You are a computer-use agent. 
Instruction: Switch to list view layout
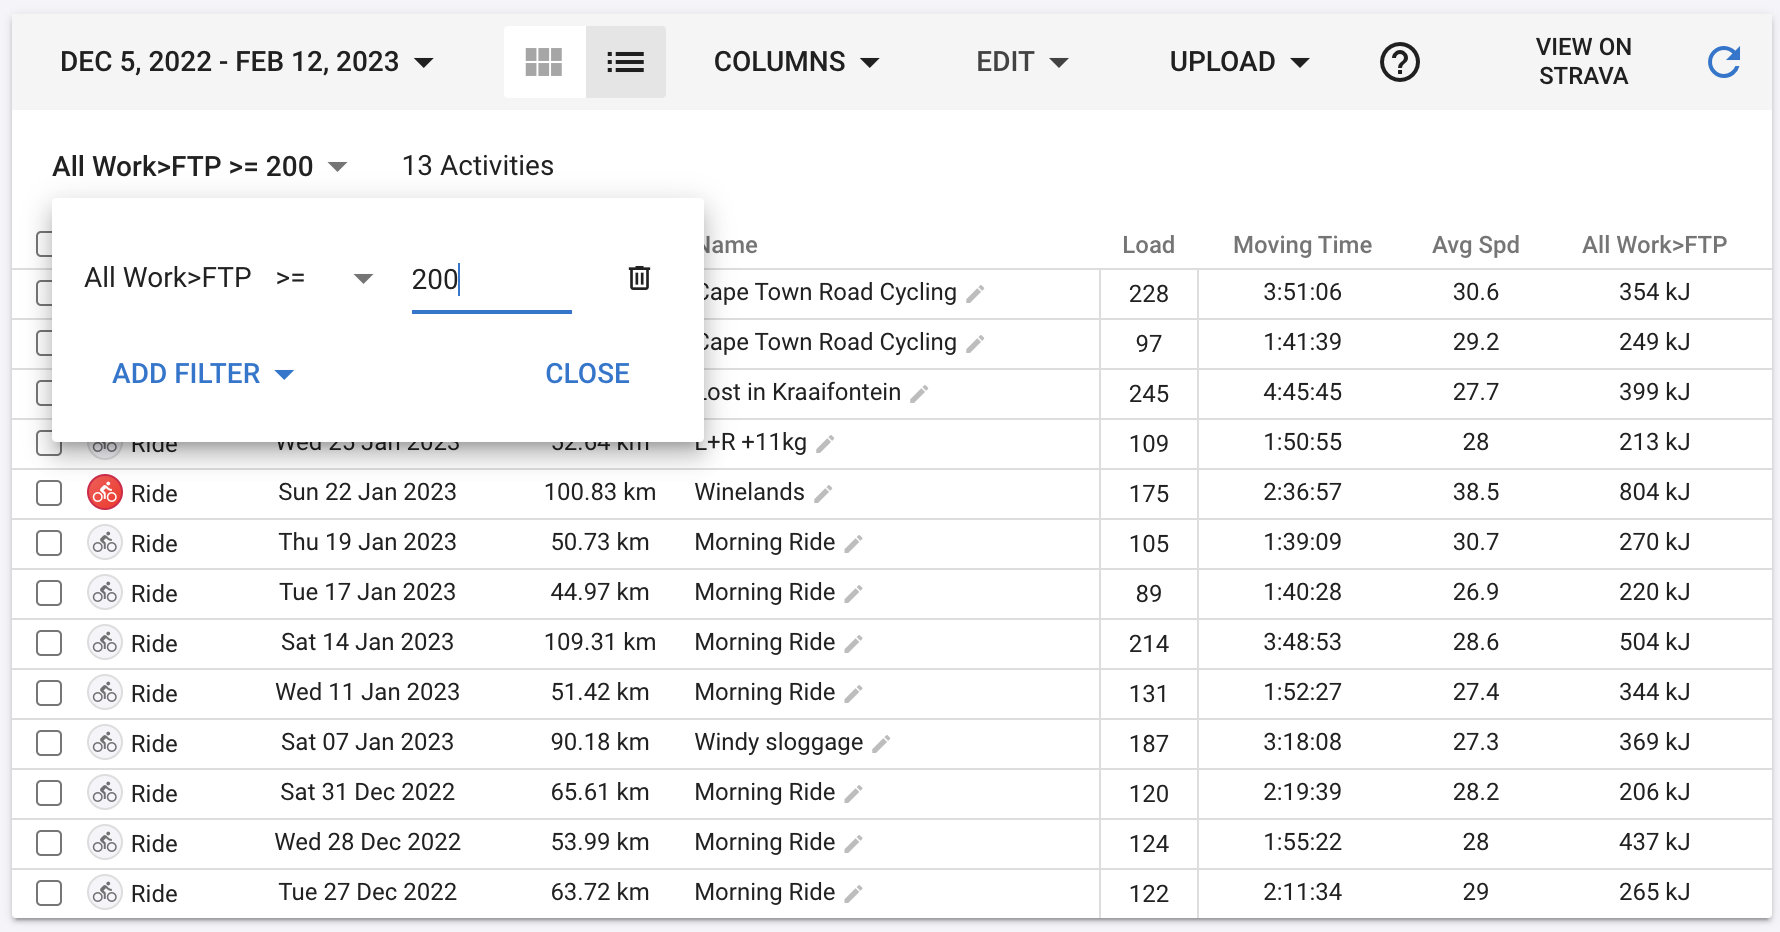pyautogui.click(x=625, y=62)
